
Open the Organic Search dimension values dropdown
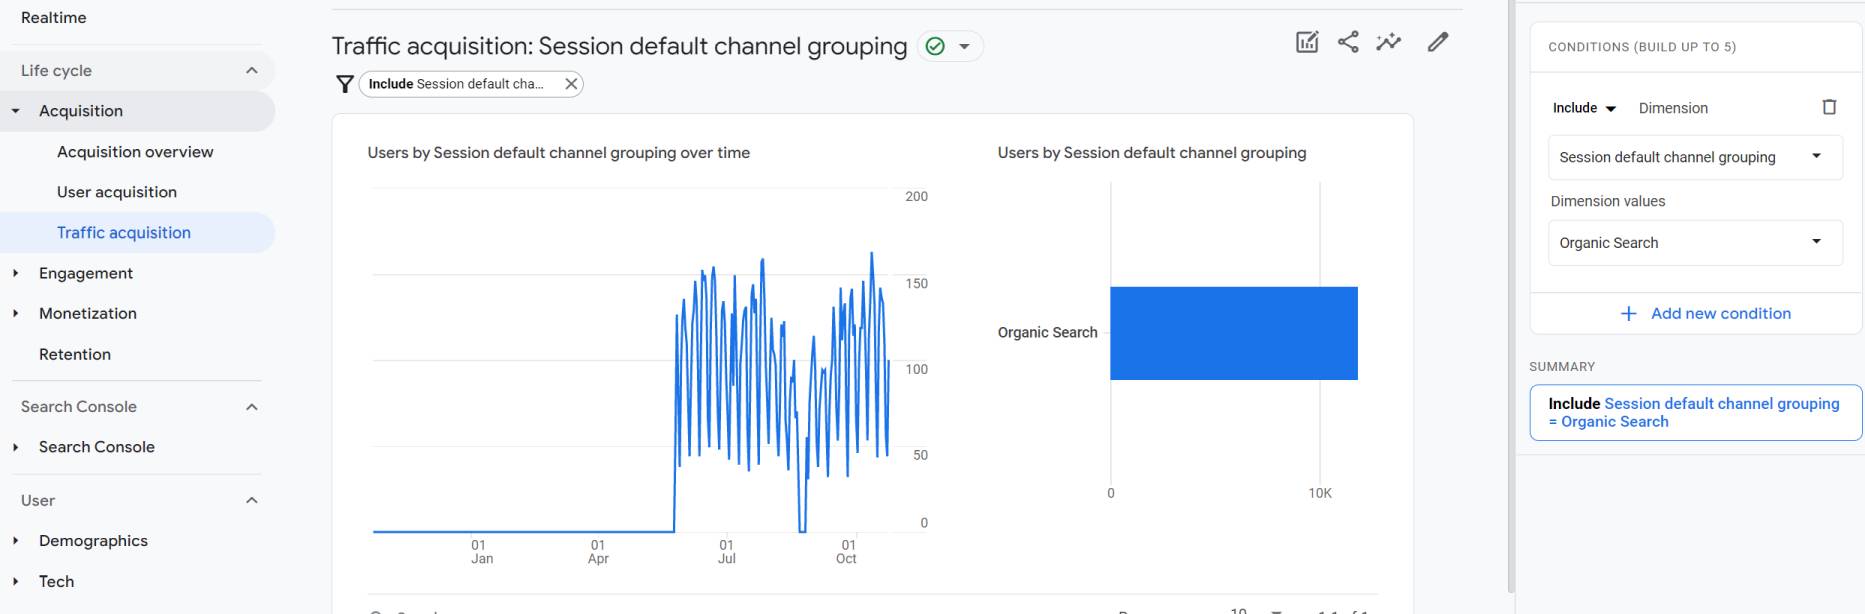[1695, 243]
